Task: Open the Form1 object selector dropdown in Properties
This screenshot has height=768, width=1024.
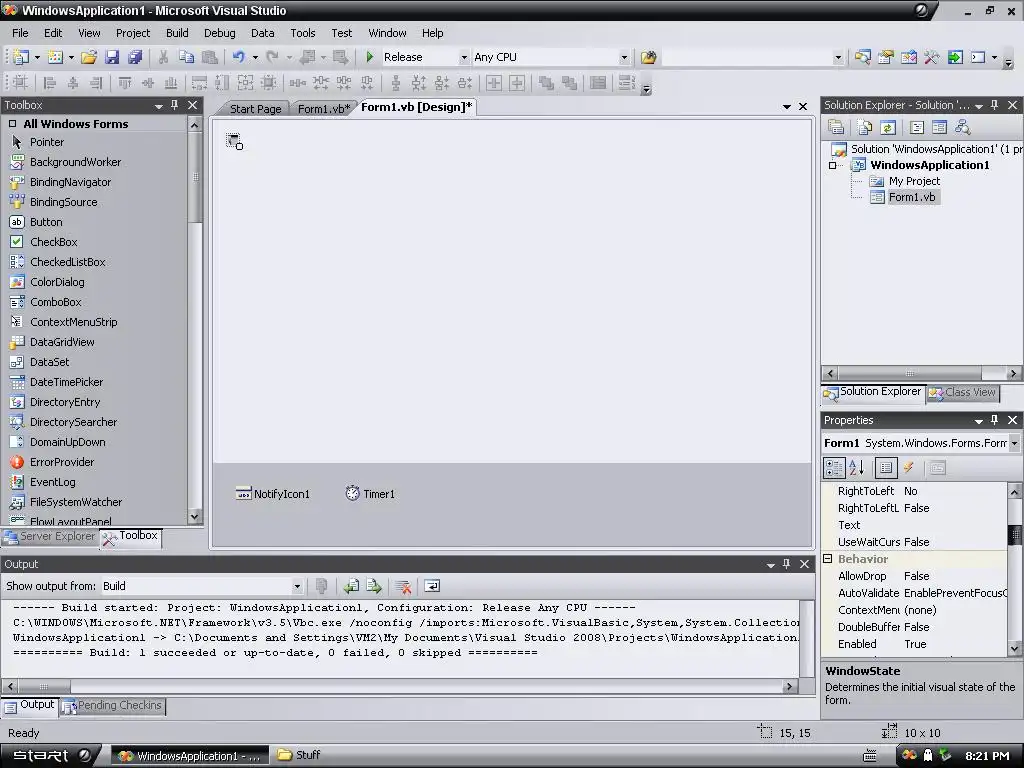Action: tap(1014, 443)
